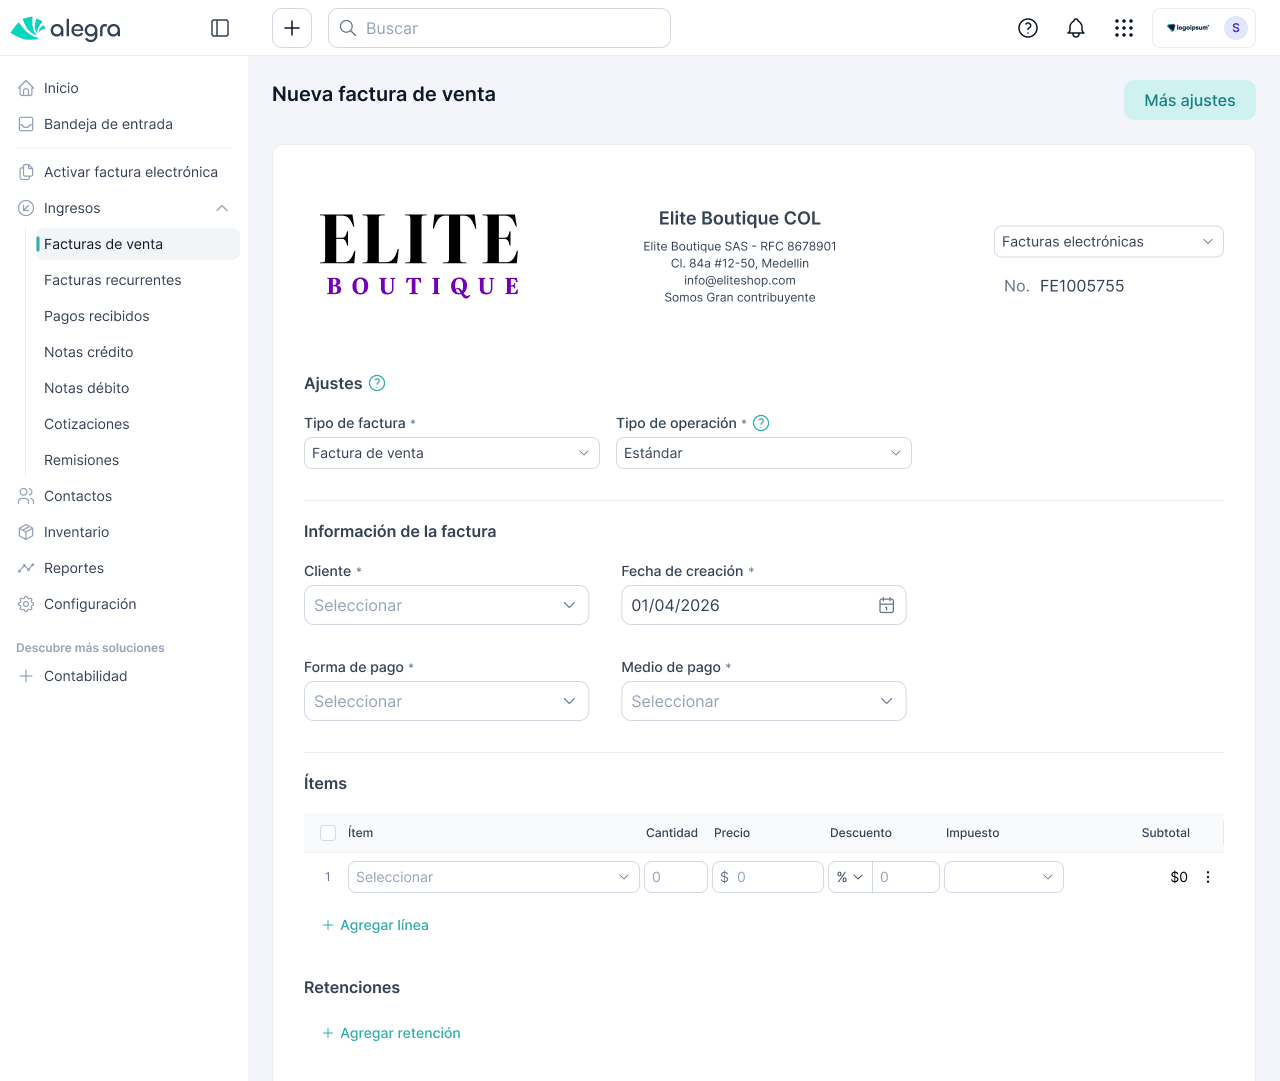Click the Precio input in row 1
This screenshot has width=1280, height=1081.
point(768,877)
